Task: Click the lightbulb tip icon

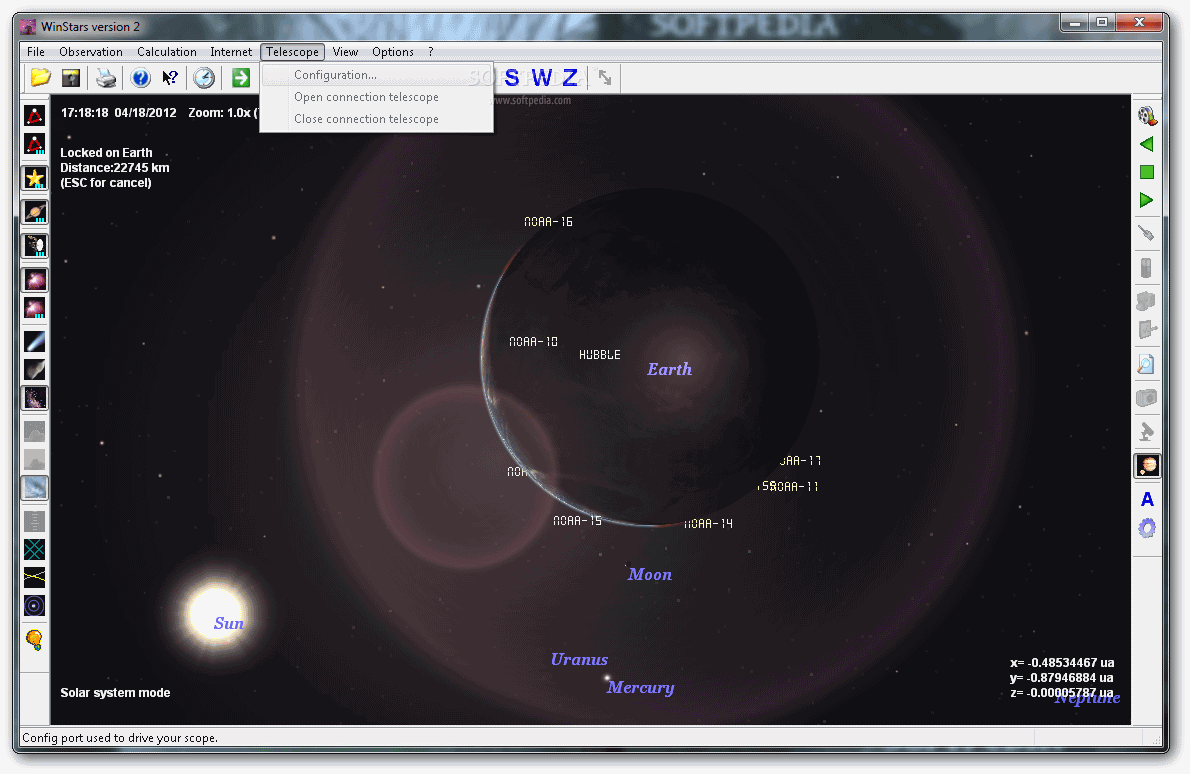Action: point(35,640)
